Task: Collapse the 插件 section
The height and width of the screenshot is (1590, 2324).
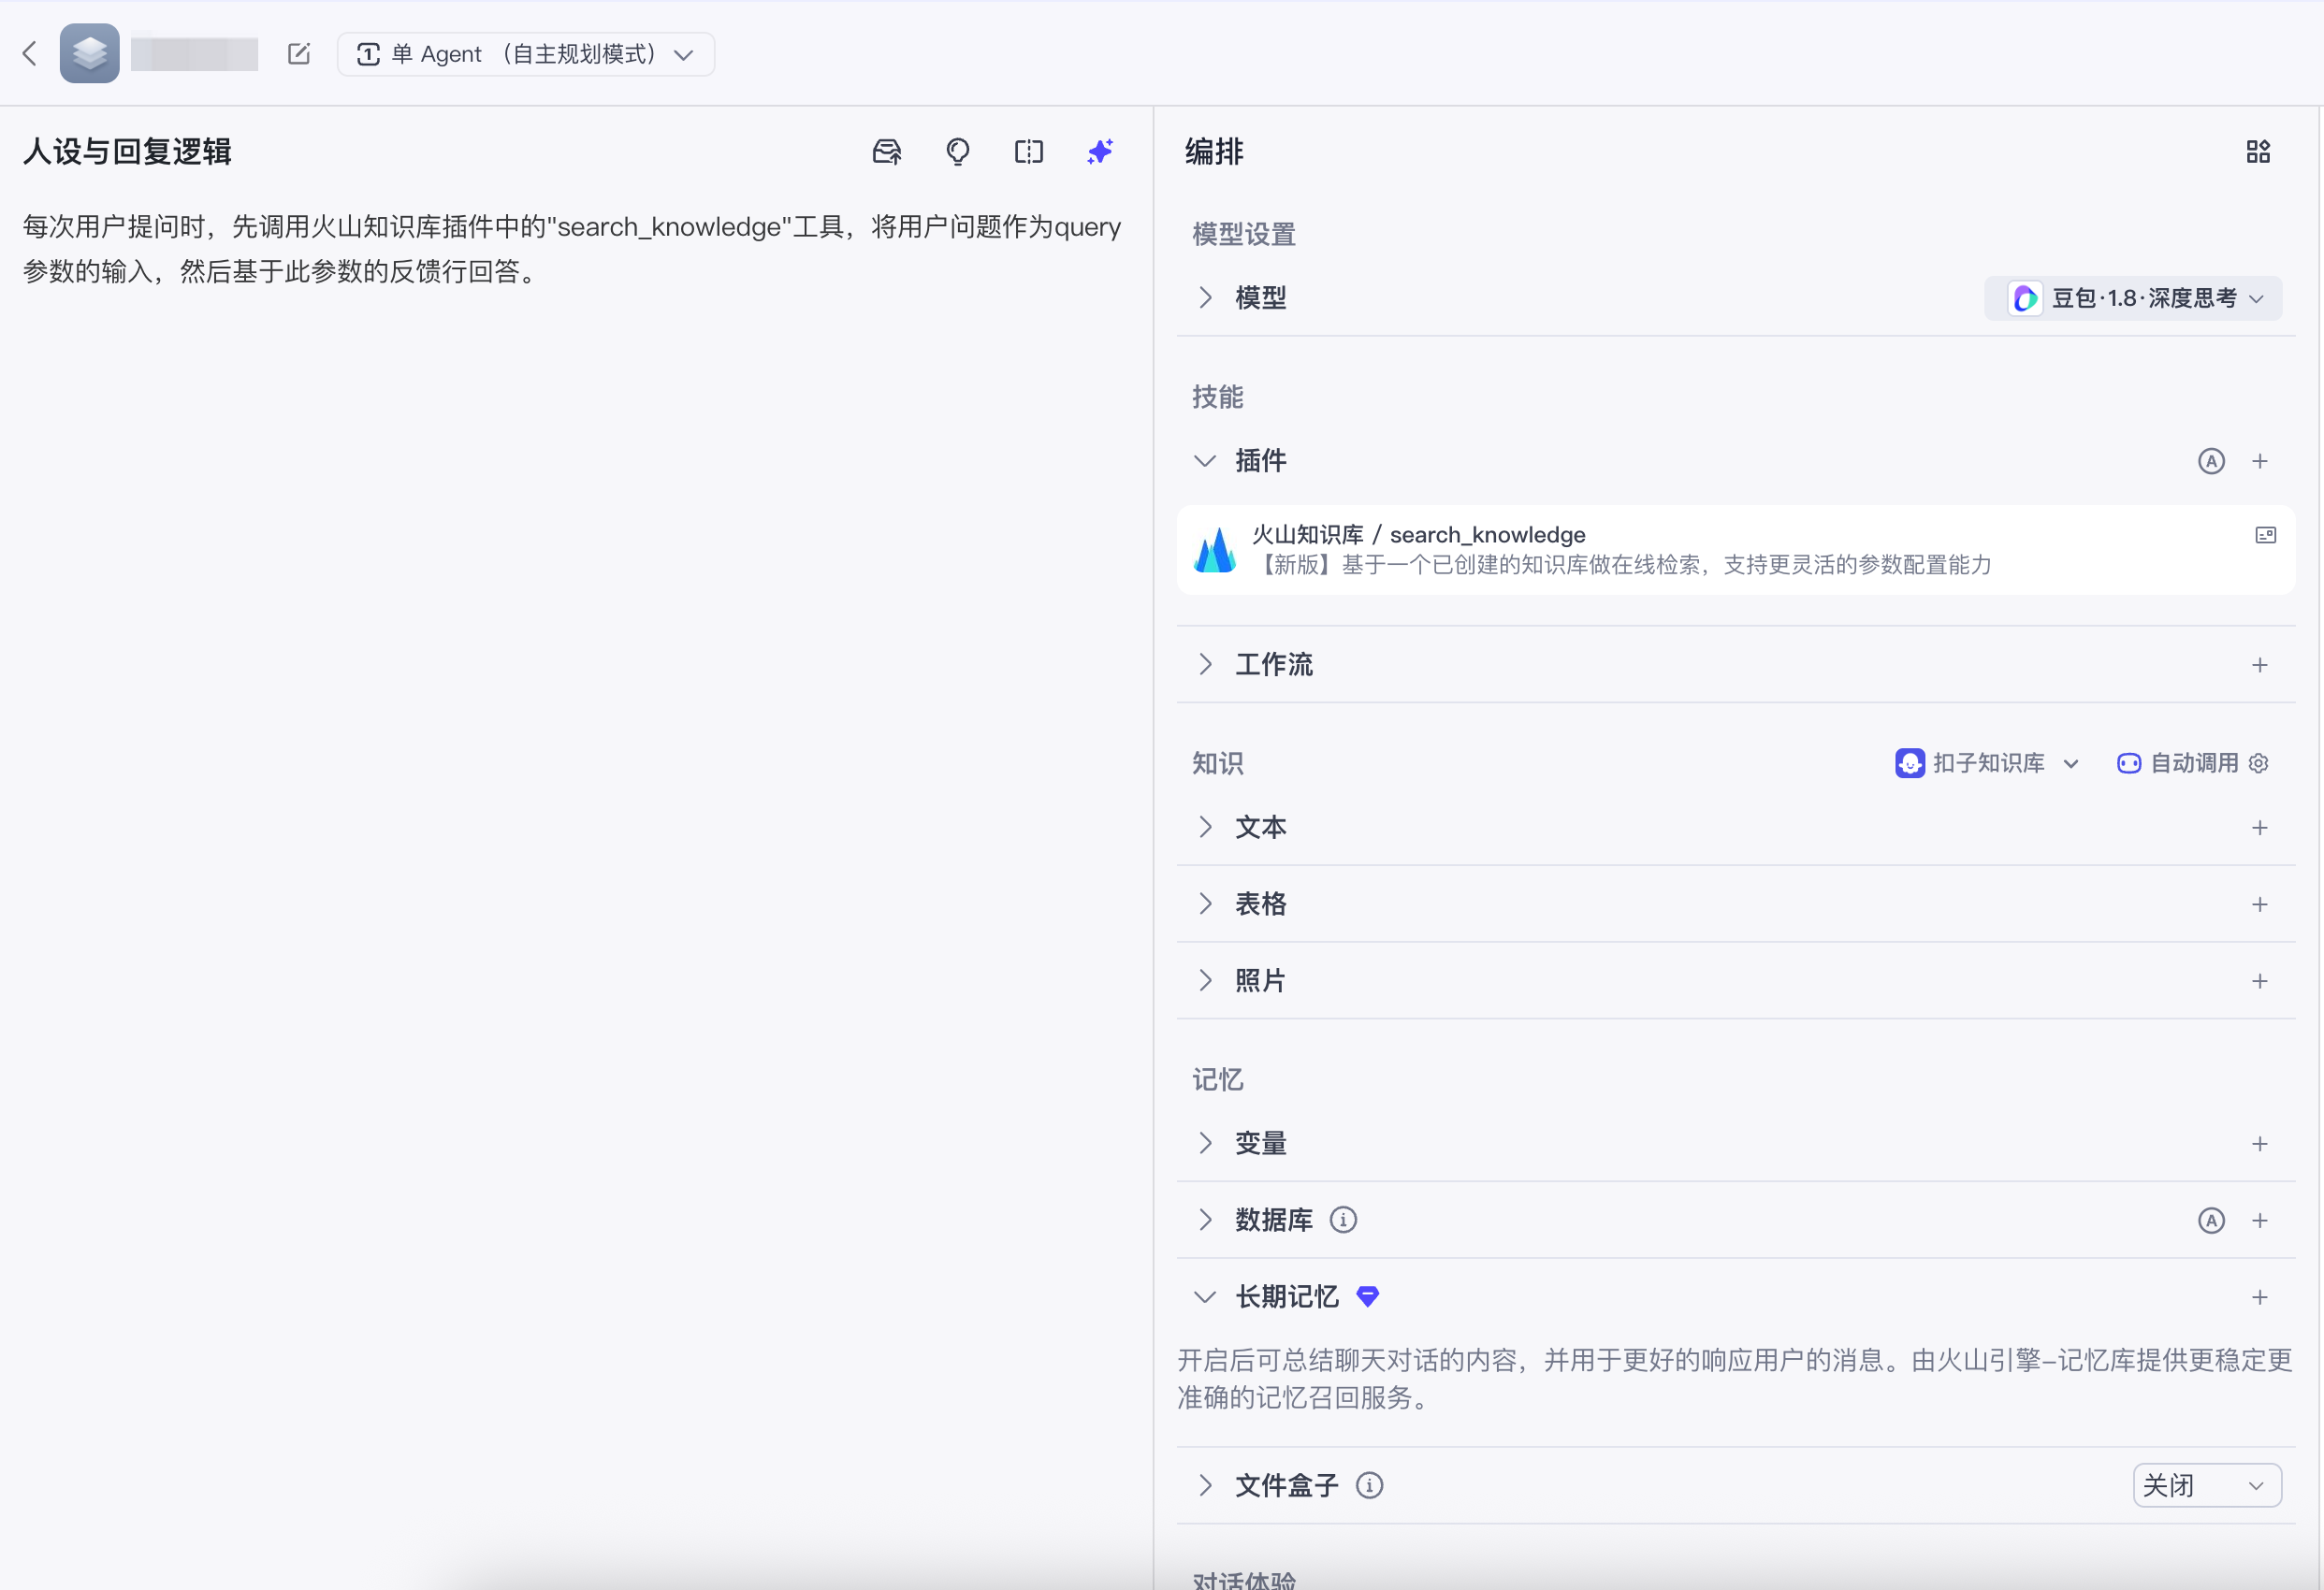Action: pyautogui.click(x=1206, y=461)
